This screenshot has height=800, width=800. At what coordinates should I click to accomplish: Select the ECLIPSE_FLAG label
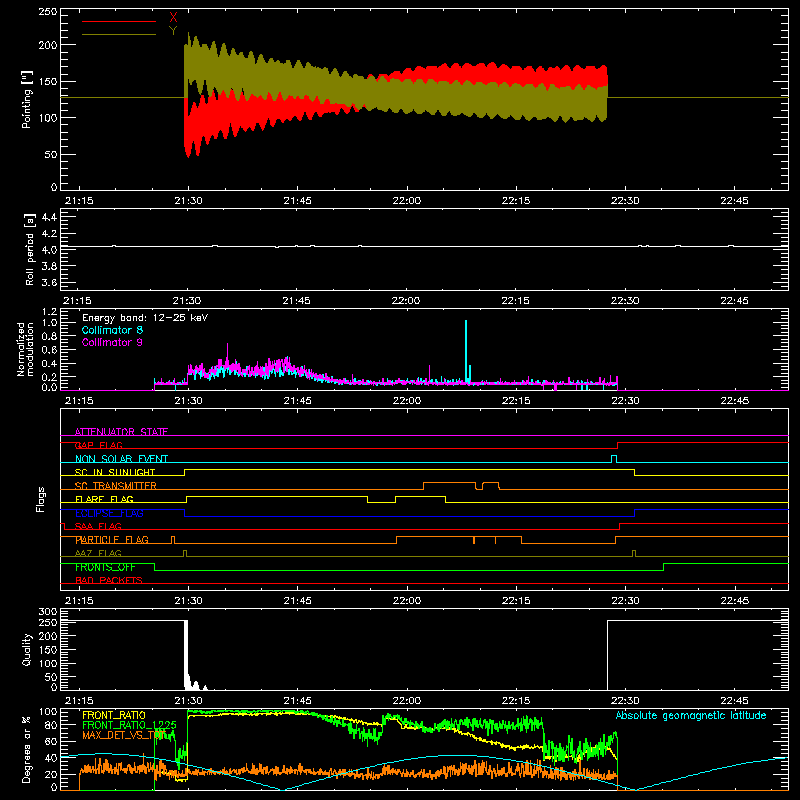click(109, 513)
